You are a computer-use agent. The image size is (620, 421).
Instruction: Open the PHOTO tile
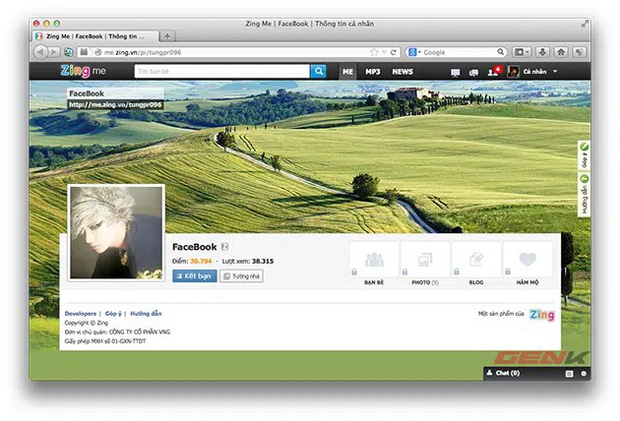[x=425, y=262]
